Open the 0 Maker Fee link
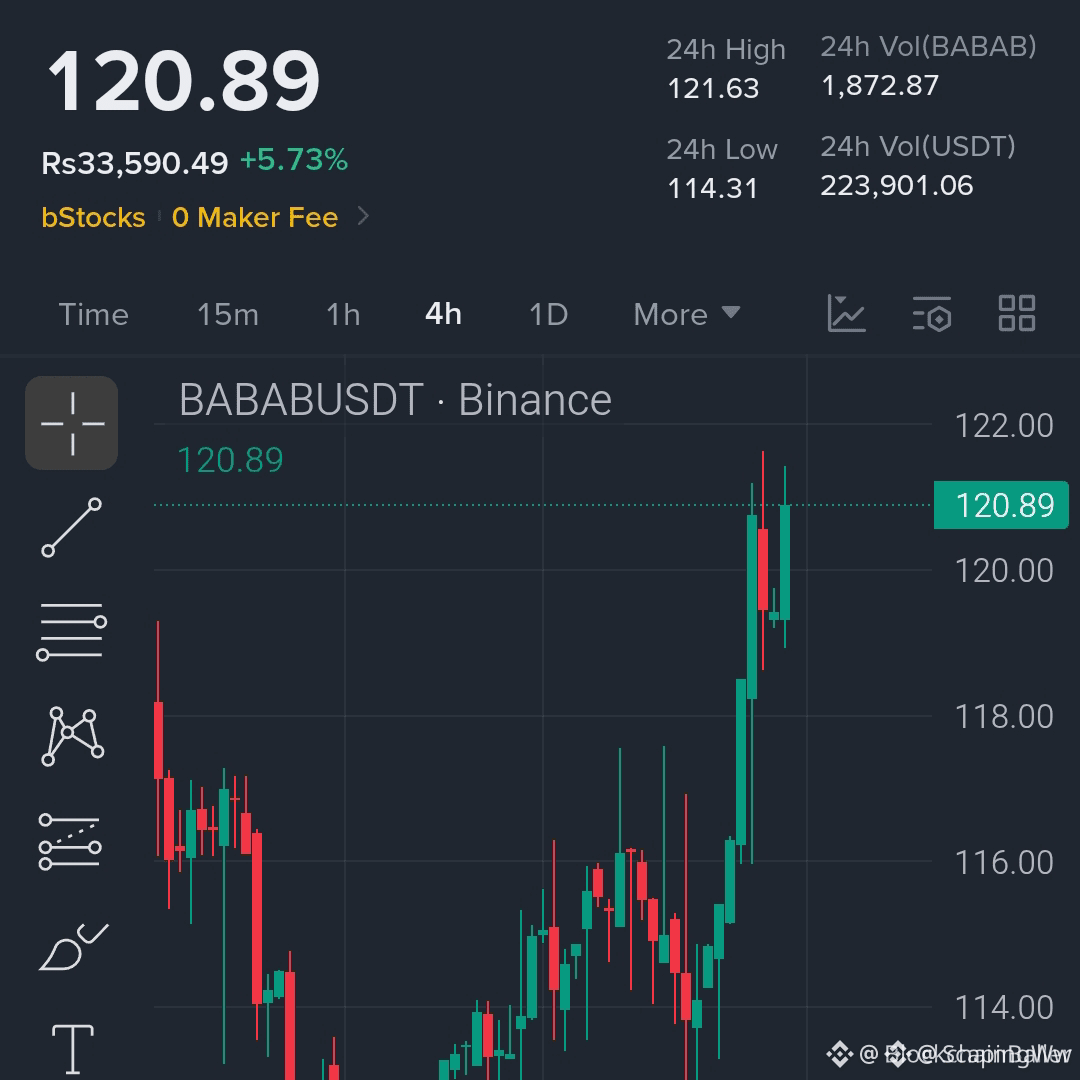 (x=255, y=218)
